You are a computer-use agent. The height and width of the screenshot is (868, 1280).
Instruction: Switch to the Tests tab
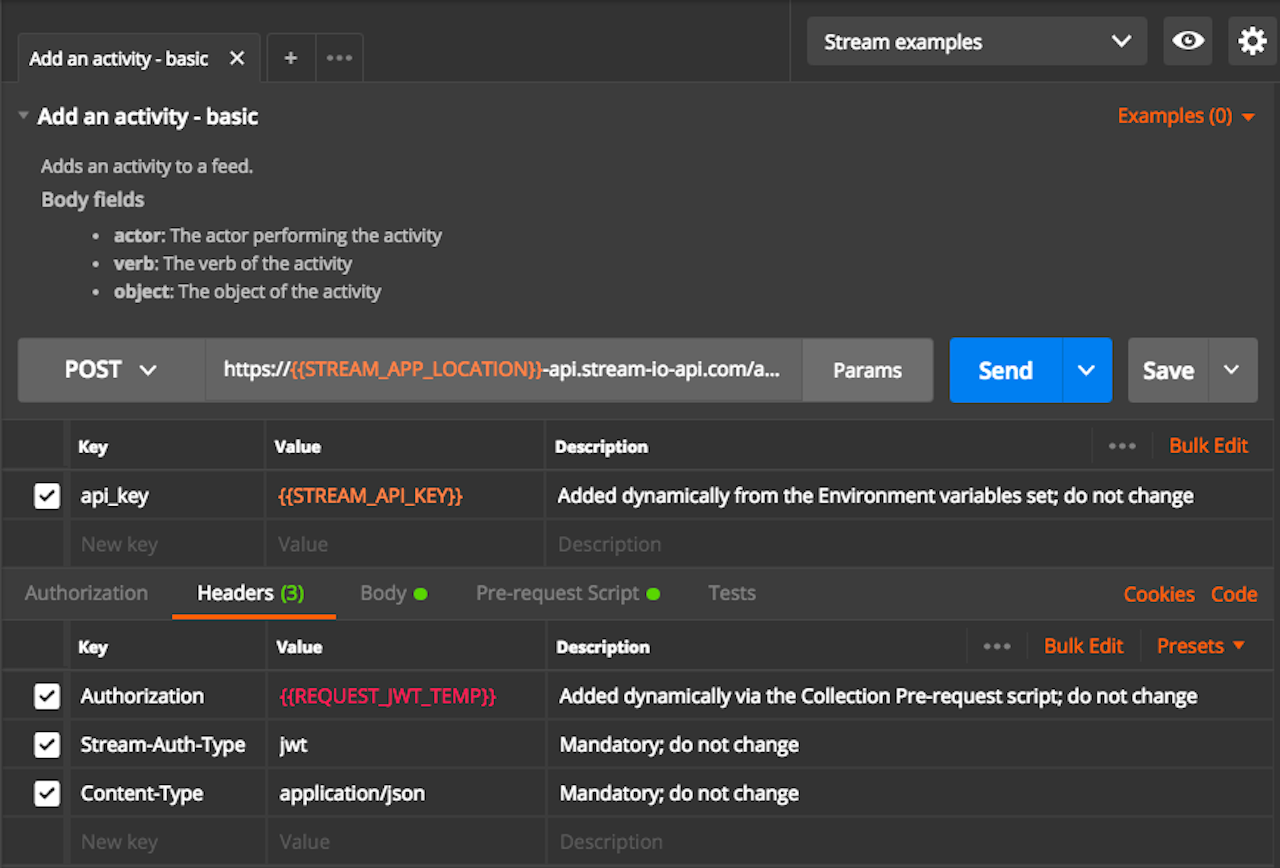click(731, 593)
